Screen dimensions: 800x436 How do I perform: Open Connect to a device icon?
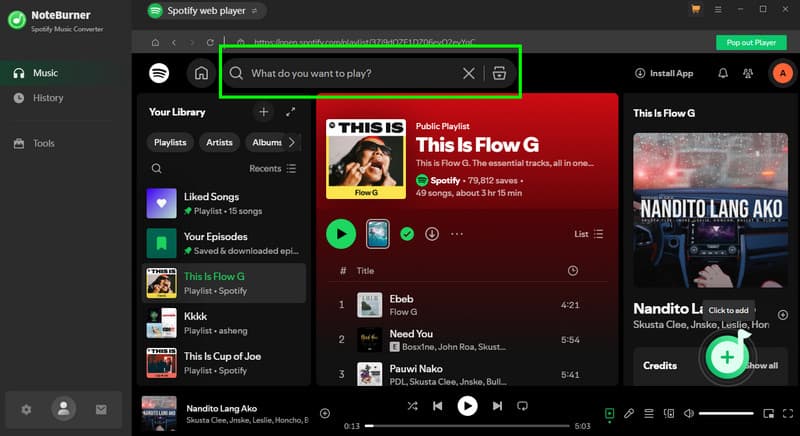pyautogui.click(x=669, y=414)
